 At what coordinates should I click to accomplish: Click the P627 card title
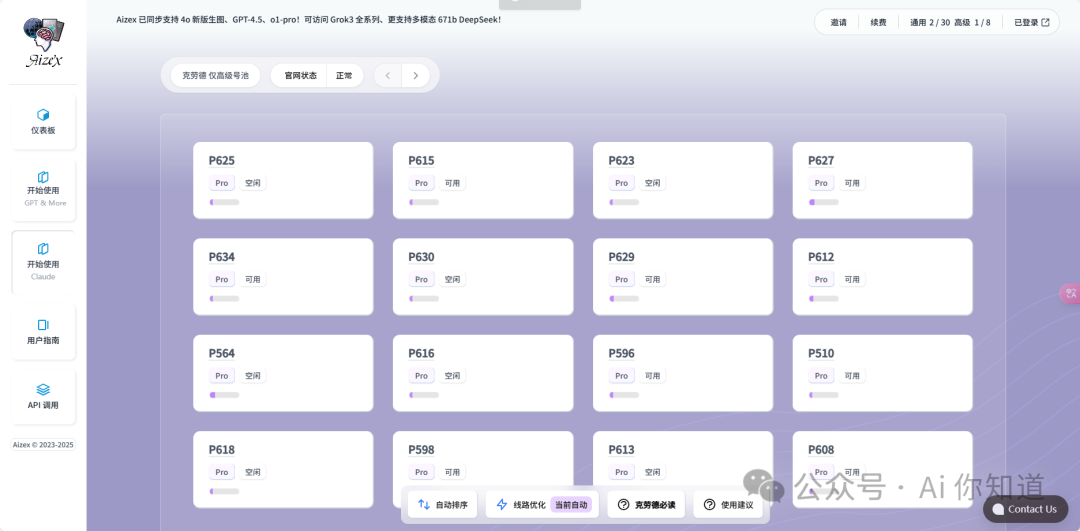point(821,160)
